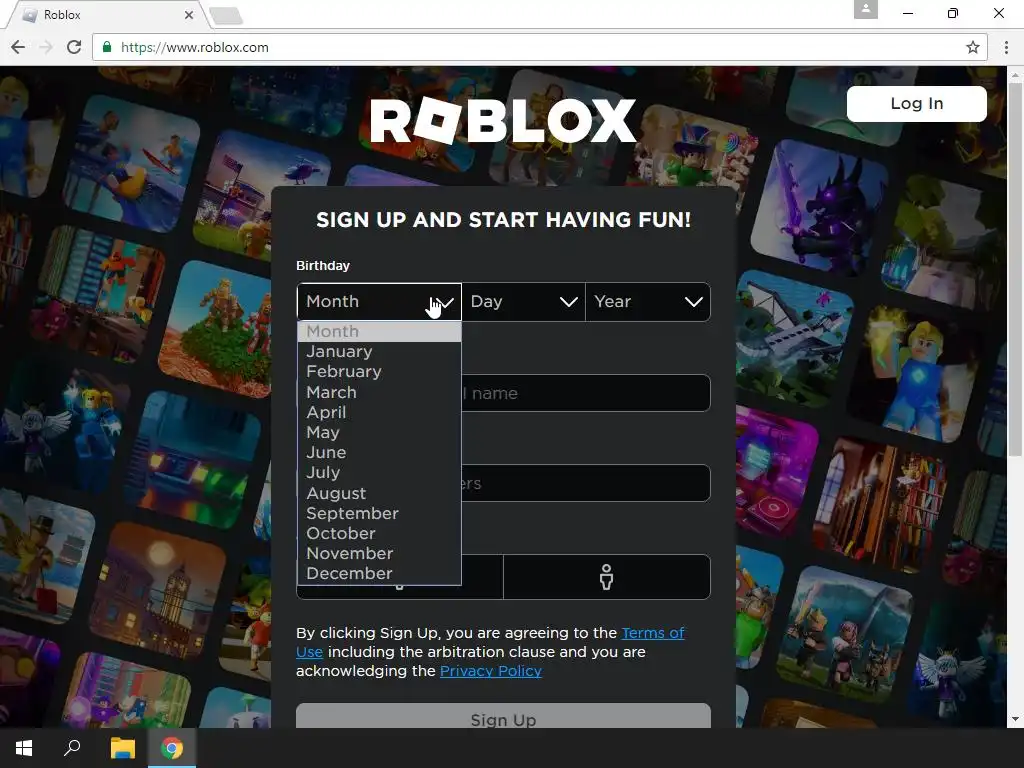
Task: Select December from month list
Action: tap(379, 573)
